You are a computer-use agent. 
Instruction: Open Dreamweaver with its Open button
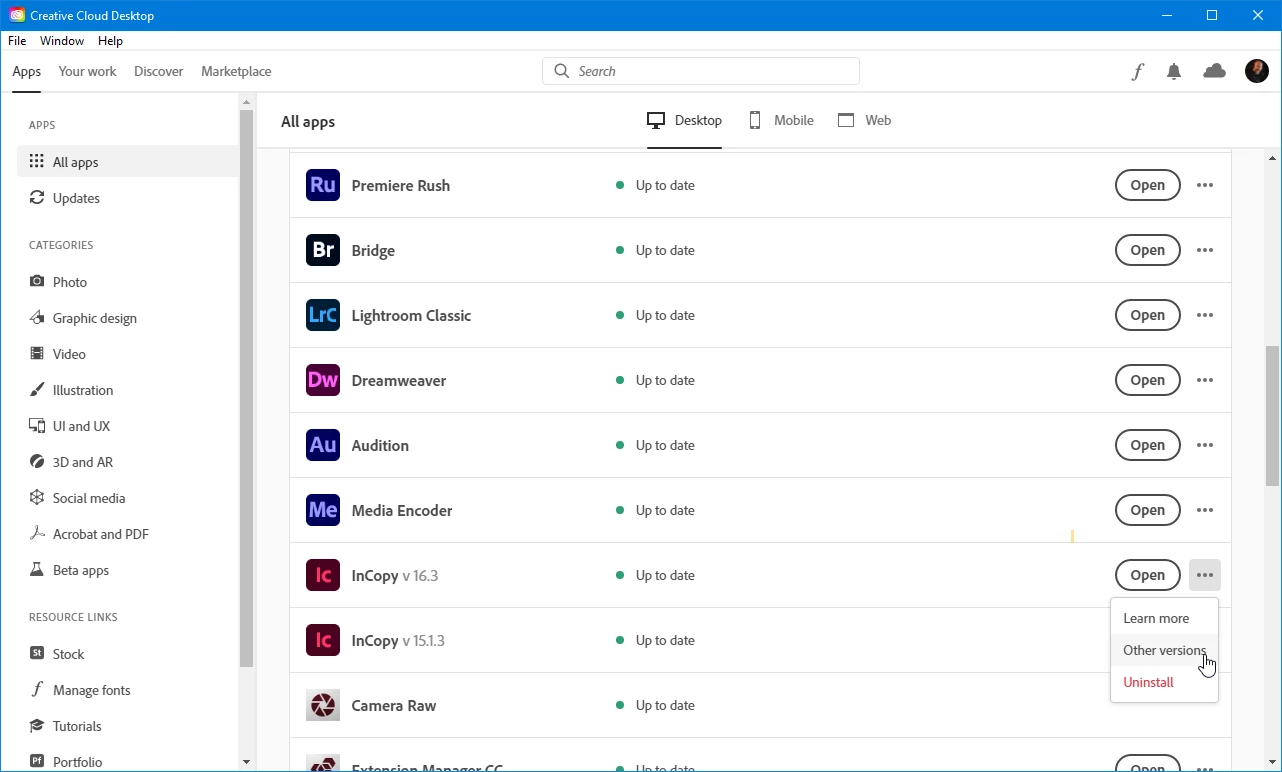1148,380
